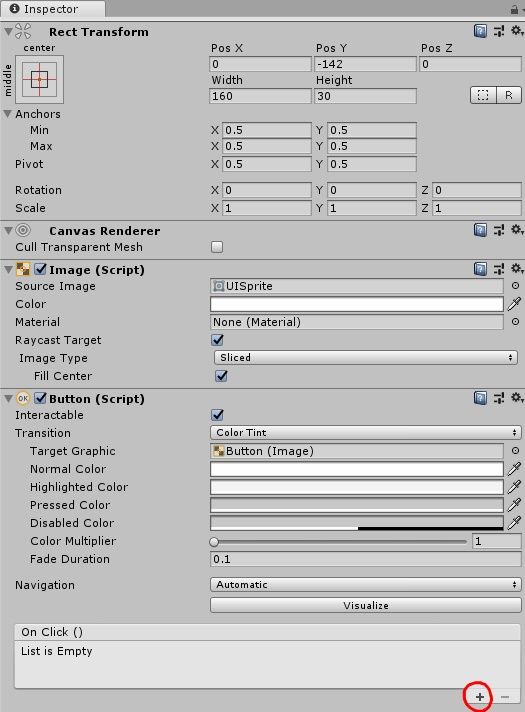Click the Pos X field
Image resolution: width=525 pixels, height=712 pixels.
[260, 64]
